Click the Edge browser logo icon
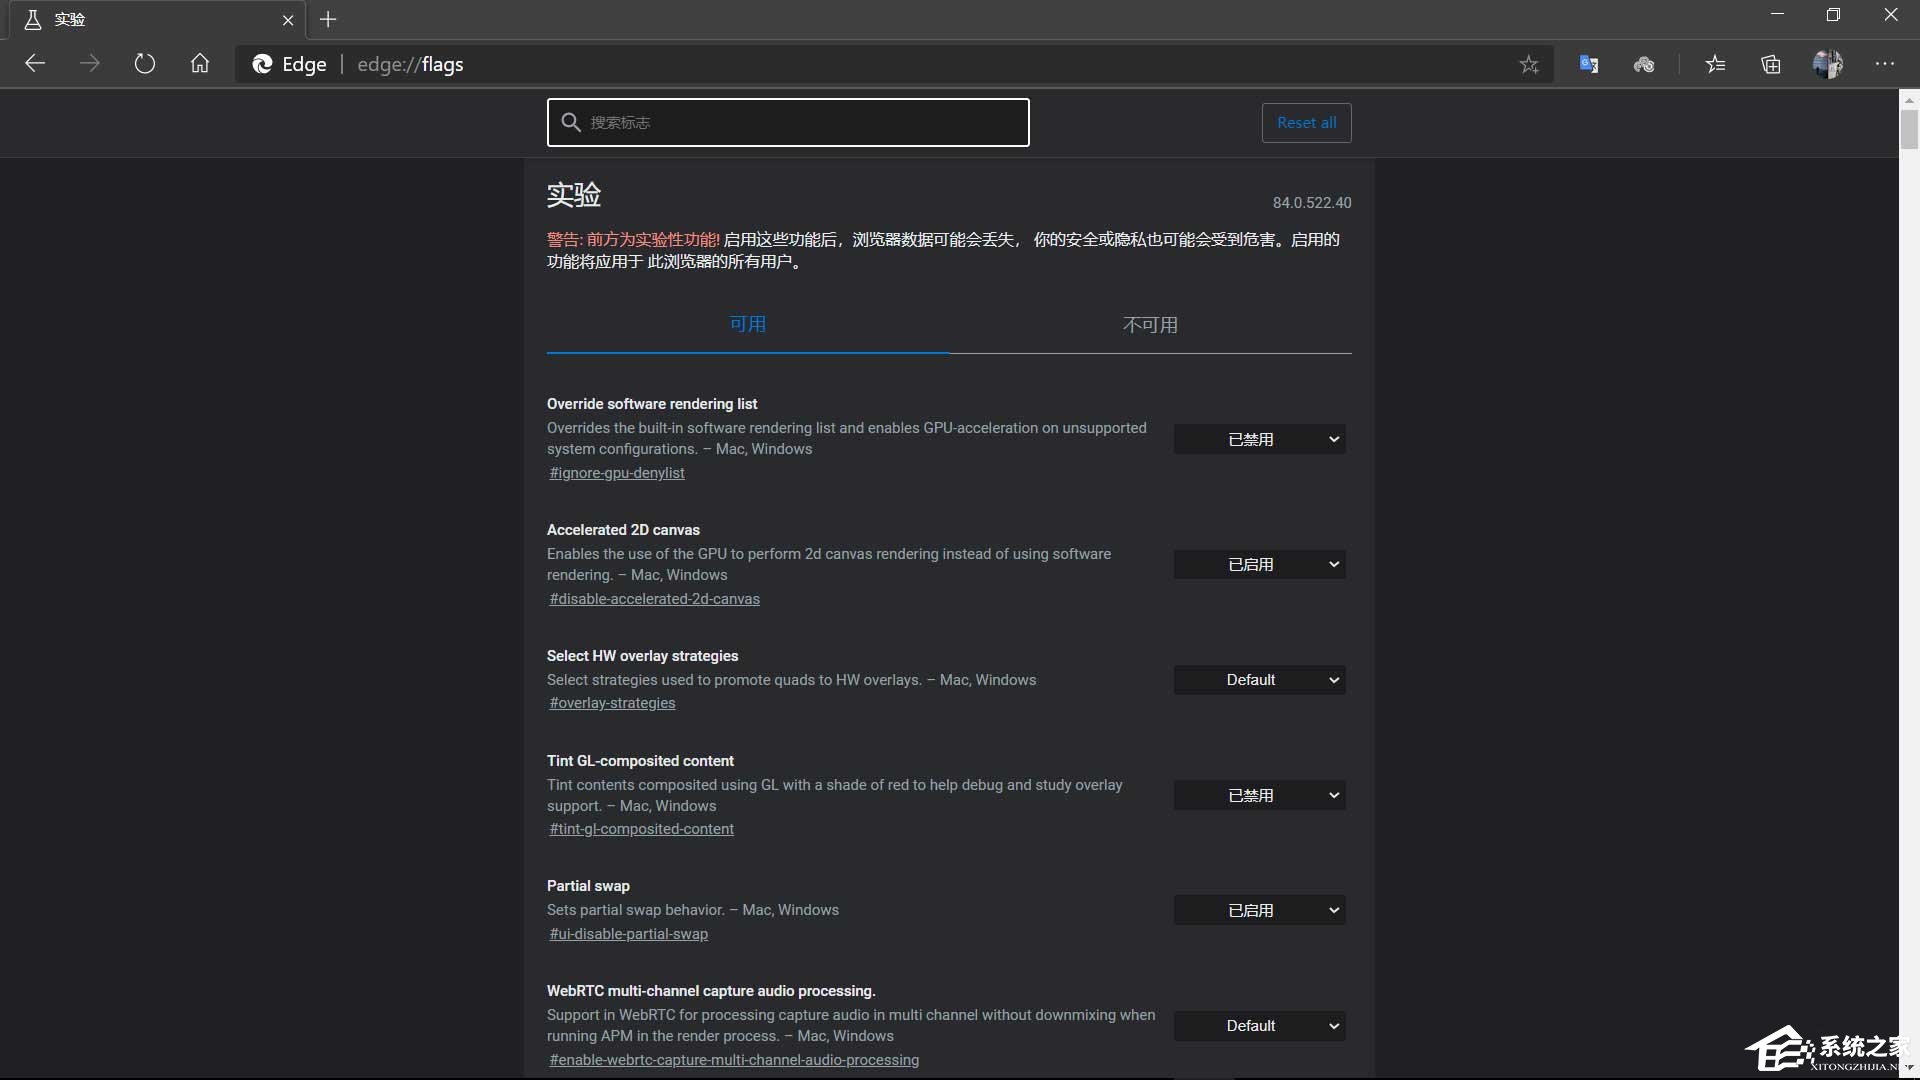This screenshot has width=1920, height=1080. [x=262, y=63]
